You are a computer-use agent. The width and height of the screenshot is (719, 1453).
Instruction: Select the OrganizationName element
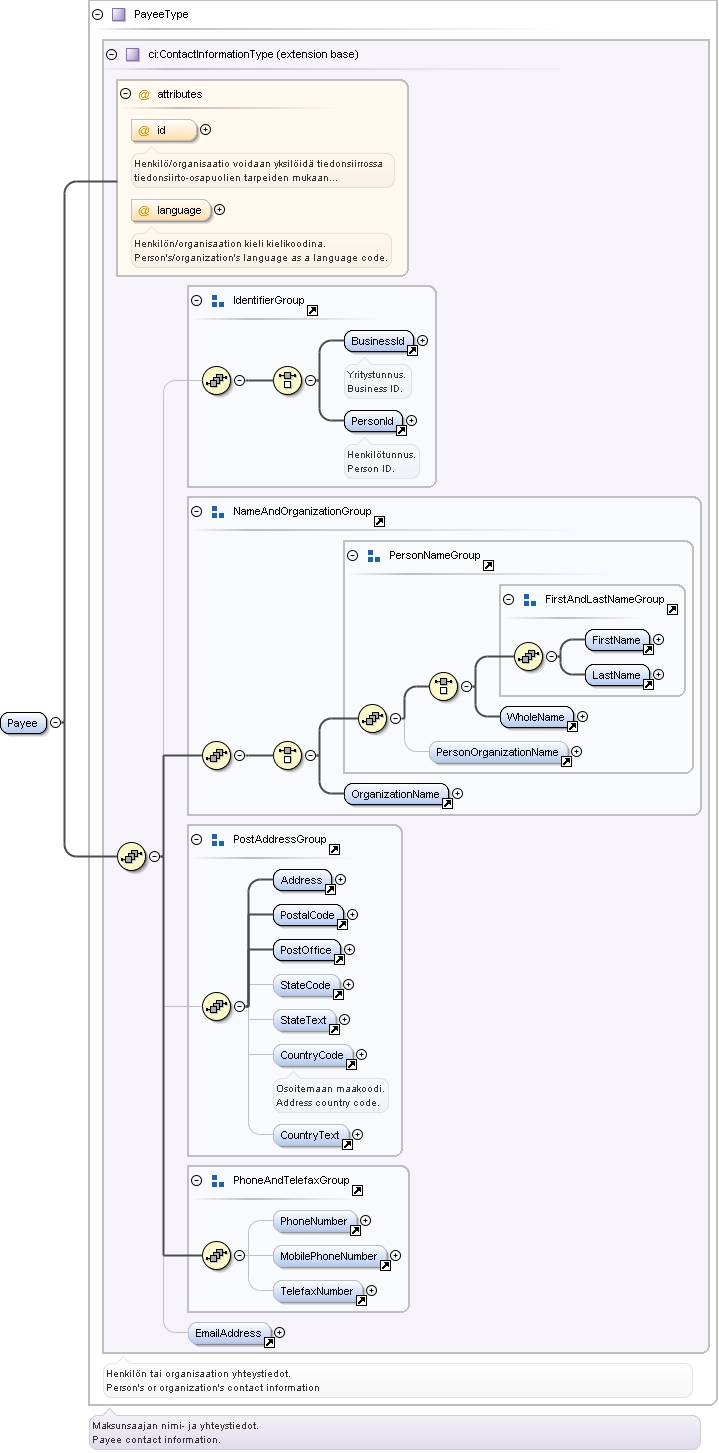click(x=397, y=795)
